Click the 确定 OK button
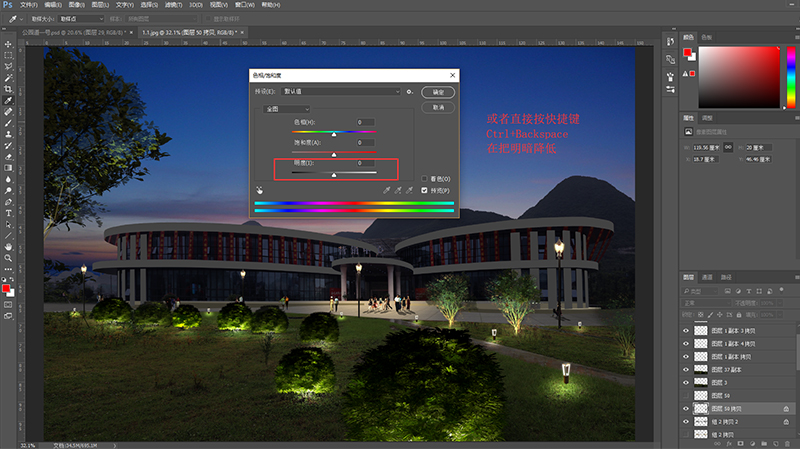The image size is (800, 449). coord(438,91)
